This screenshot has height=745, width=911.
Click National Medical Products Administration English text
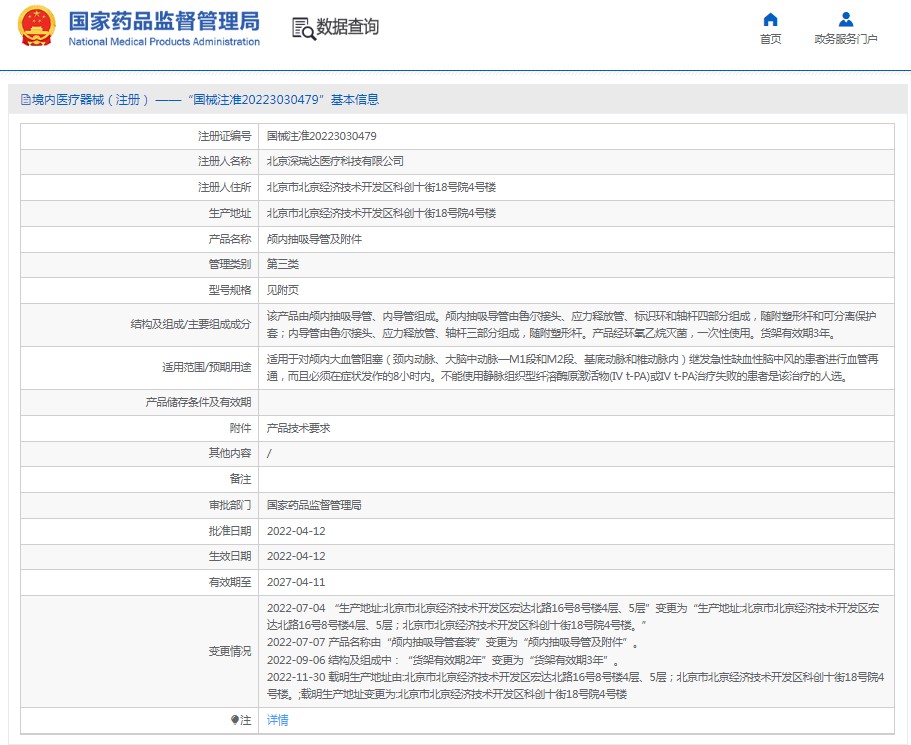(x=163, y=42)
